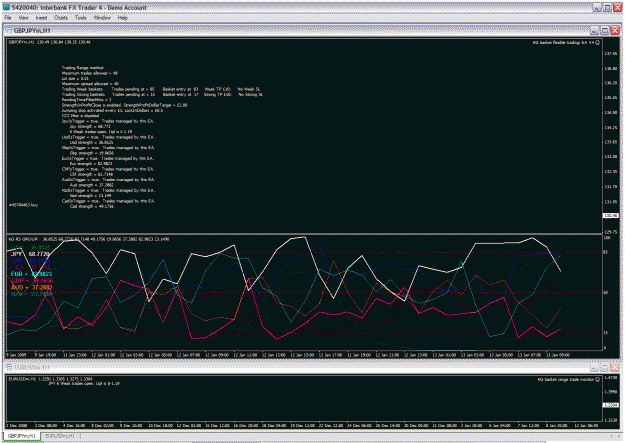Click the KG RS GROUP indicator label
This screenshot has height=443, width=625.
coord(23,239)
